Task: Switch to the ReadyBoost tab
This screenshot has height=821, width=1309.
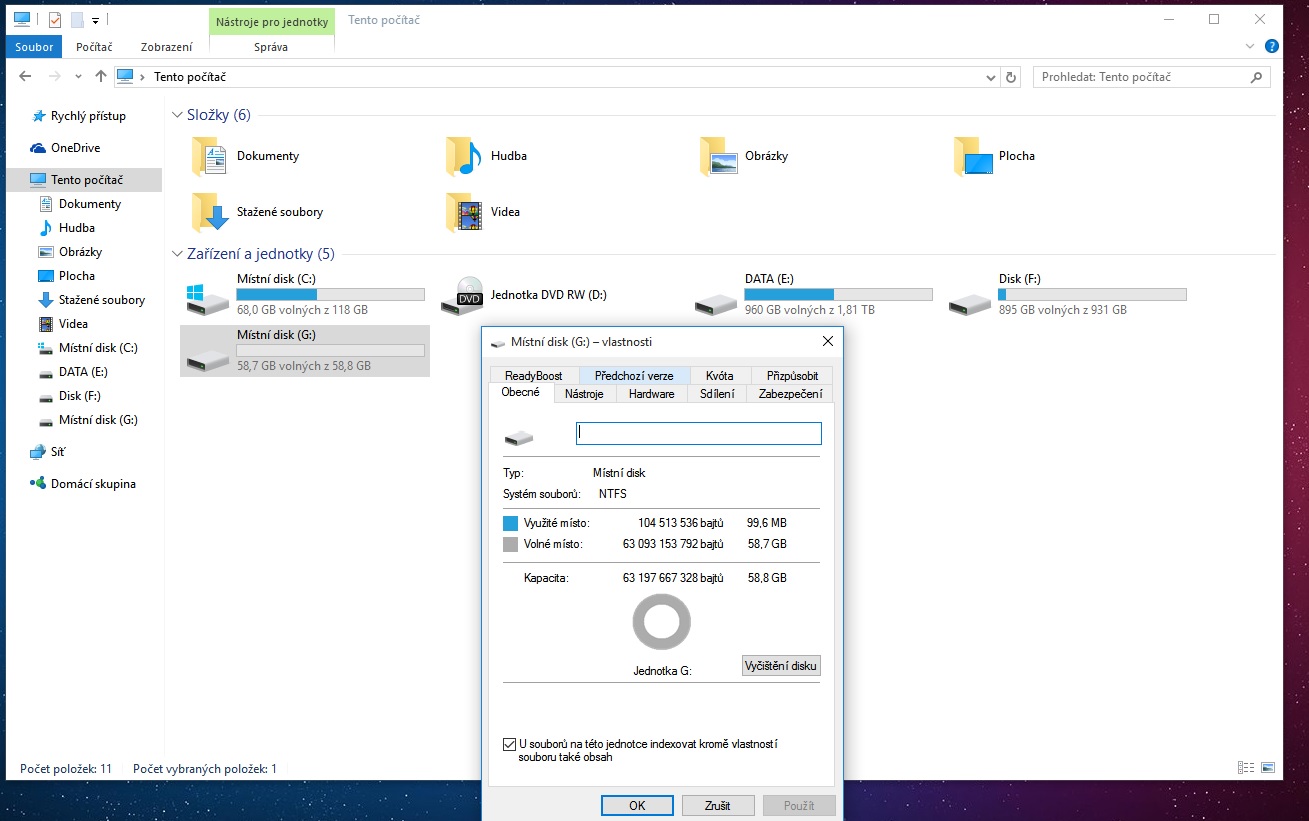Action: click(534, 376)
